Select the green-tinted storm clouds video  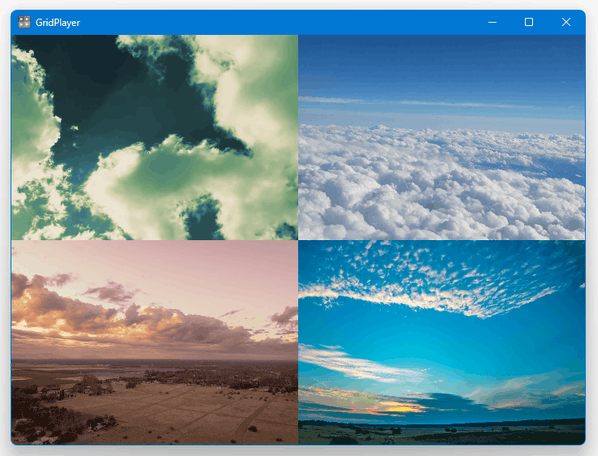[155, 137]
